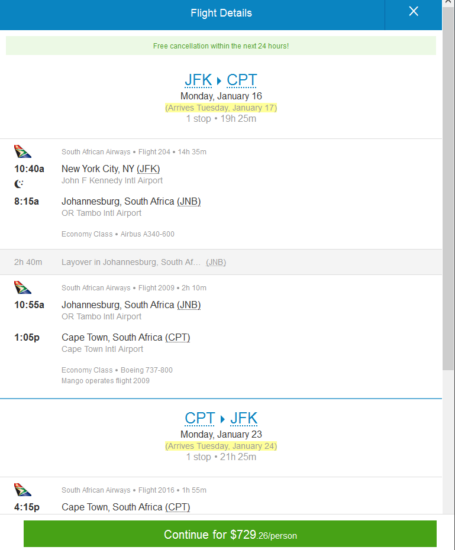Click the vertical scrollbar thumb

click(x=448, y=188)
